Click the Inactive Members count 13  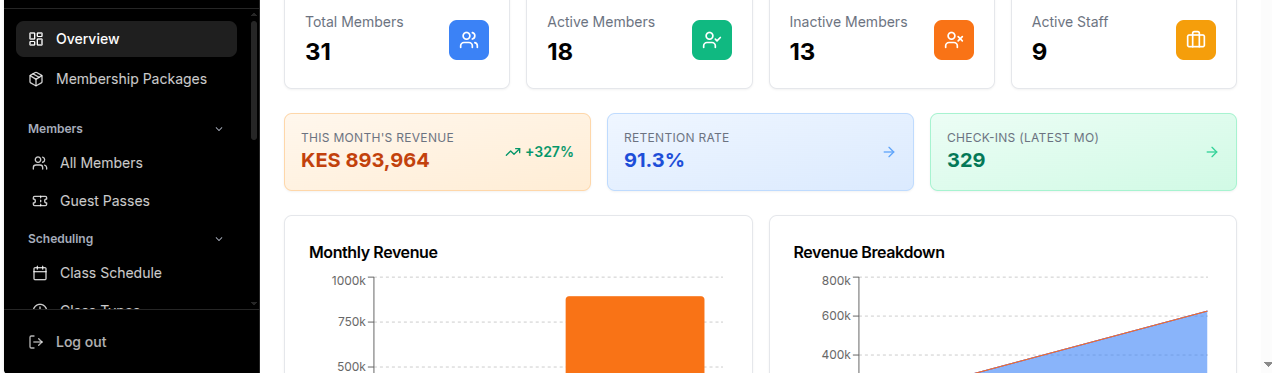coord(802,52)
